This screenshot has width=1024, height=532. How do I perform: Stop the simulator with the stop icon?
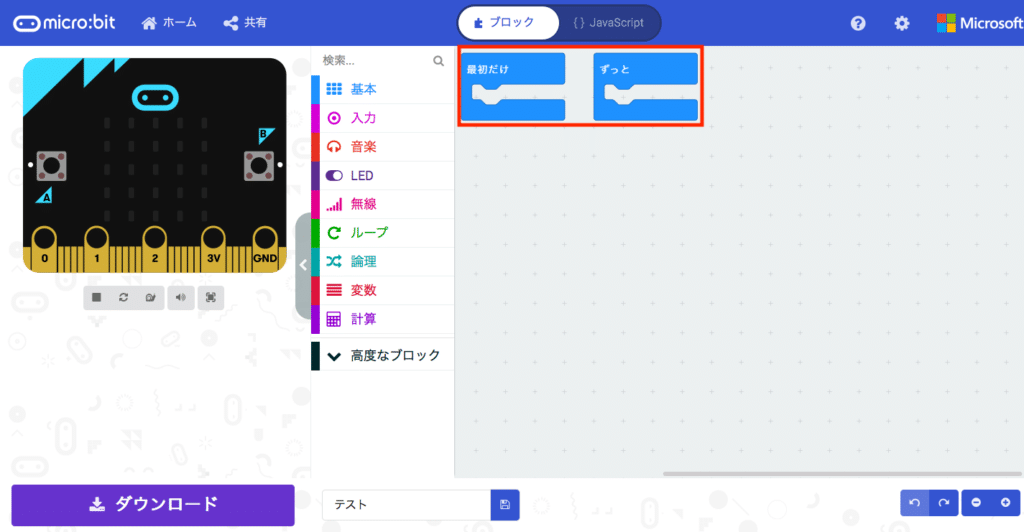tap(97, 298)
